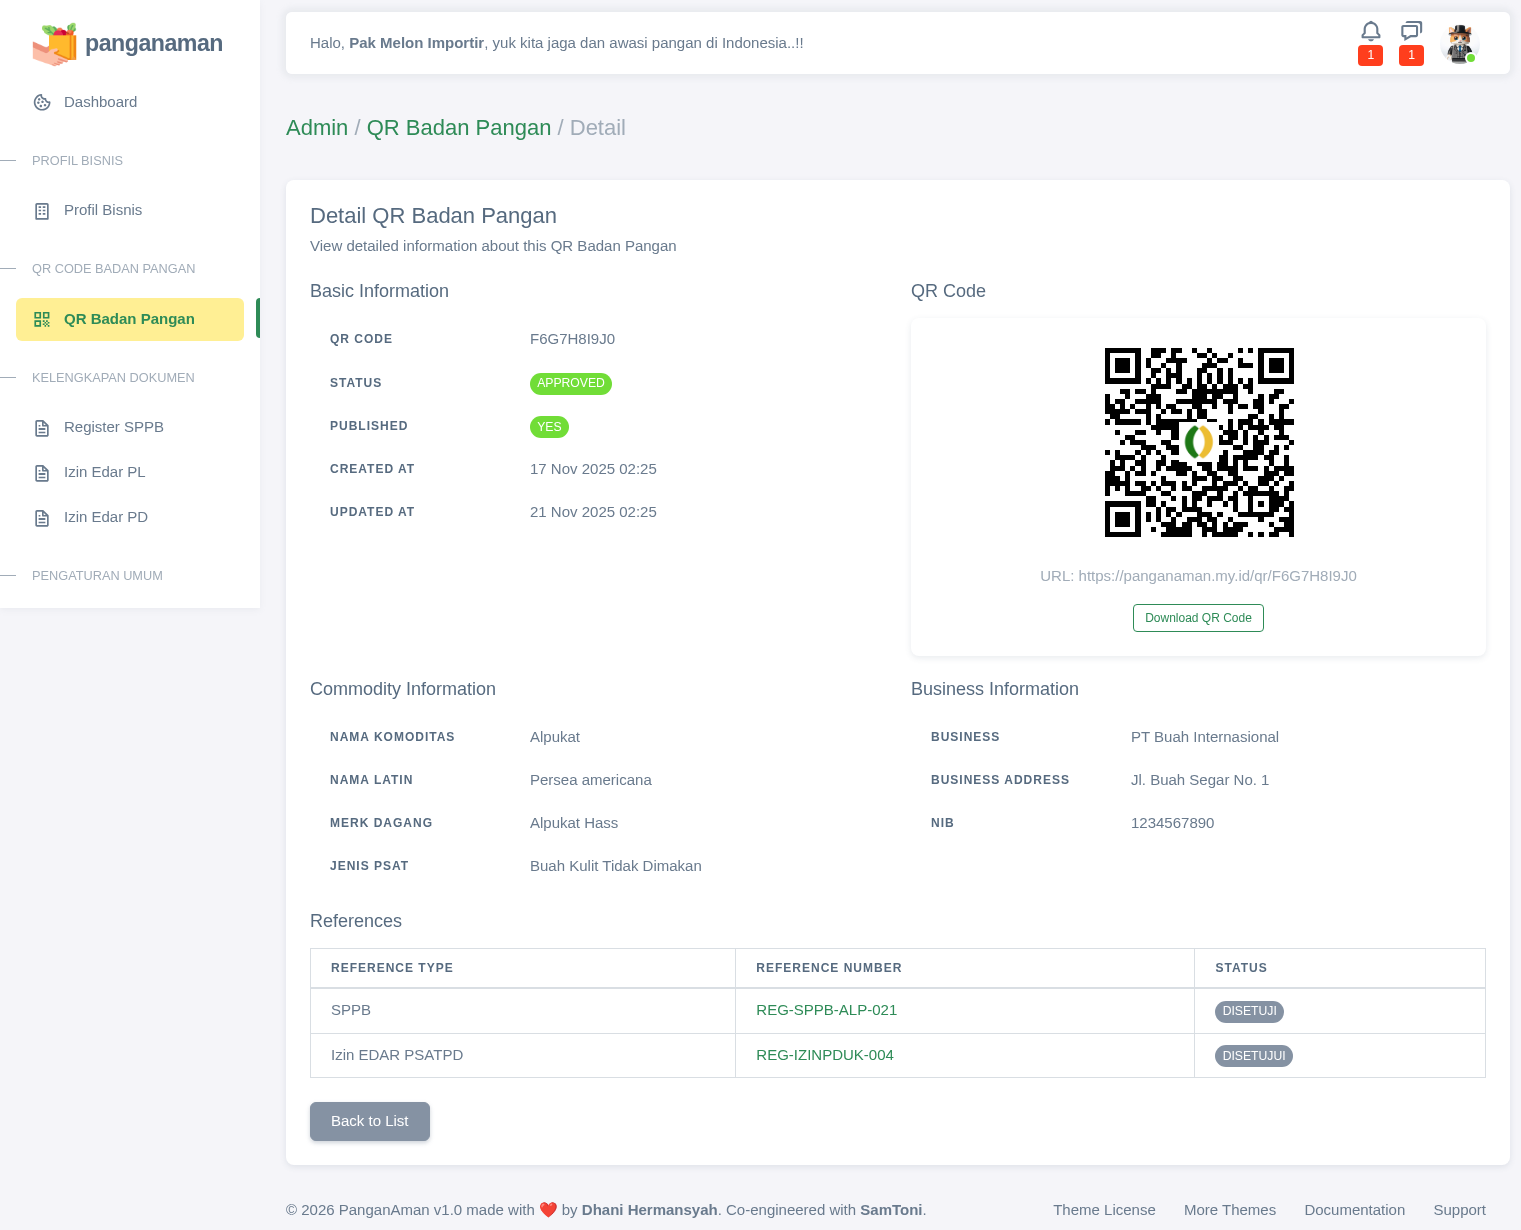Click the QR code image

pos(1199,442)
